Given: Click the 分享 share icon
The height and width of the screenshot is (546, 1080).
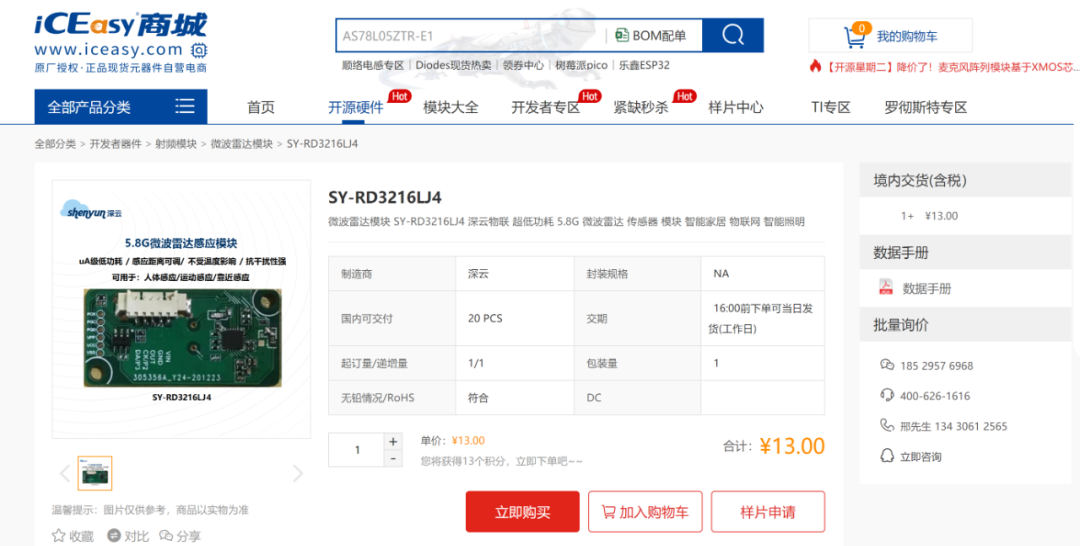Looking at the screenshot, I should [x=166, y=535].
